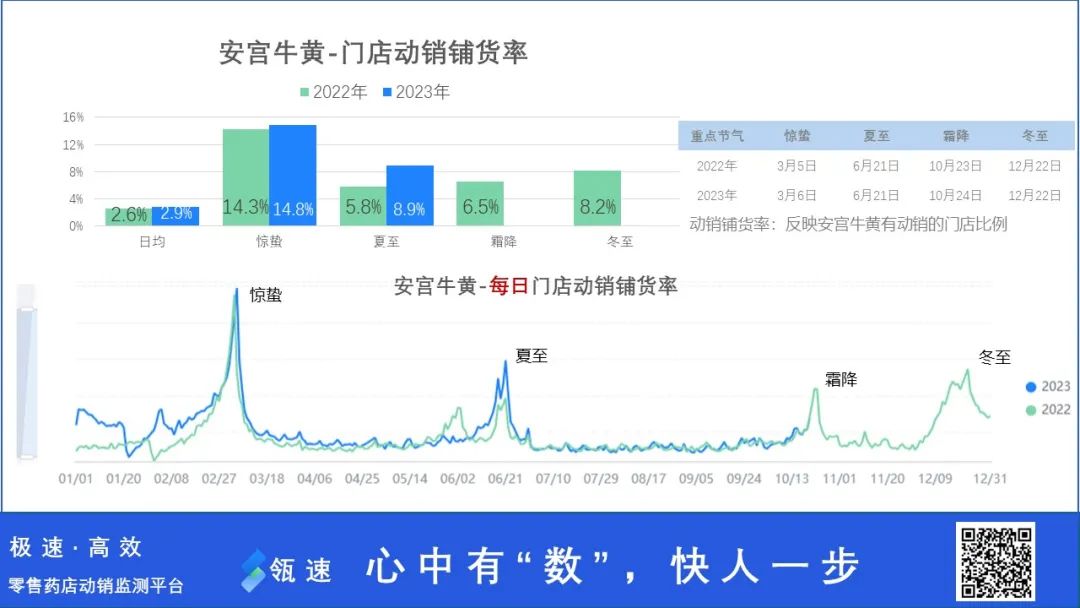1080x608 pixels.
Task: Click the 02/27 date axis label
Action: (x=219, y=479)
